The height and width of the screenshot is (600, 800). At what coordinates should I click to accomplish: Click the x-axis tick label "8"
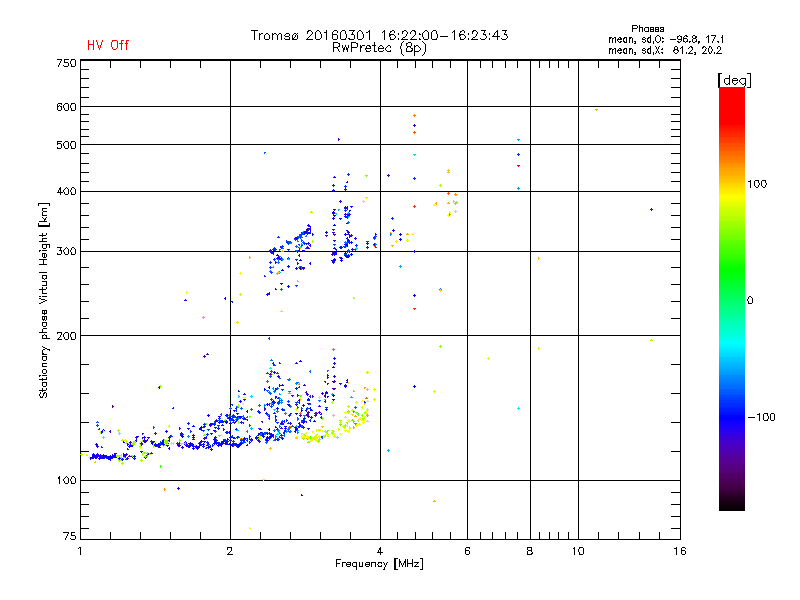530,551
